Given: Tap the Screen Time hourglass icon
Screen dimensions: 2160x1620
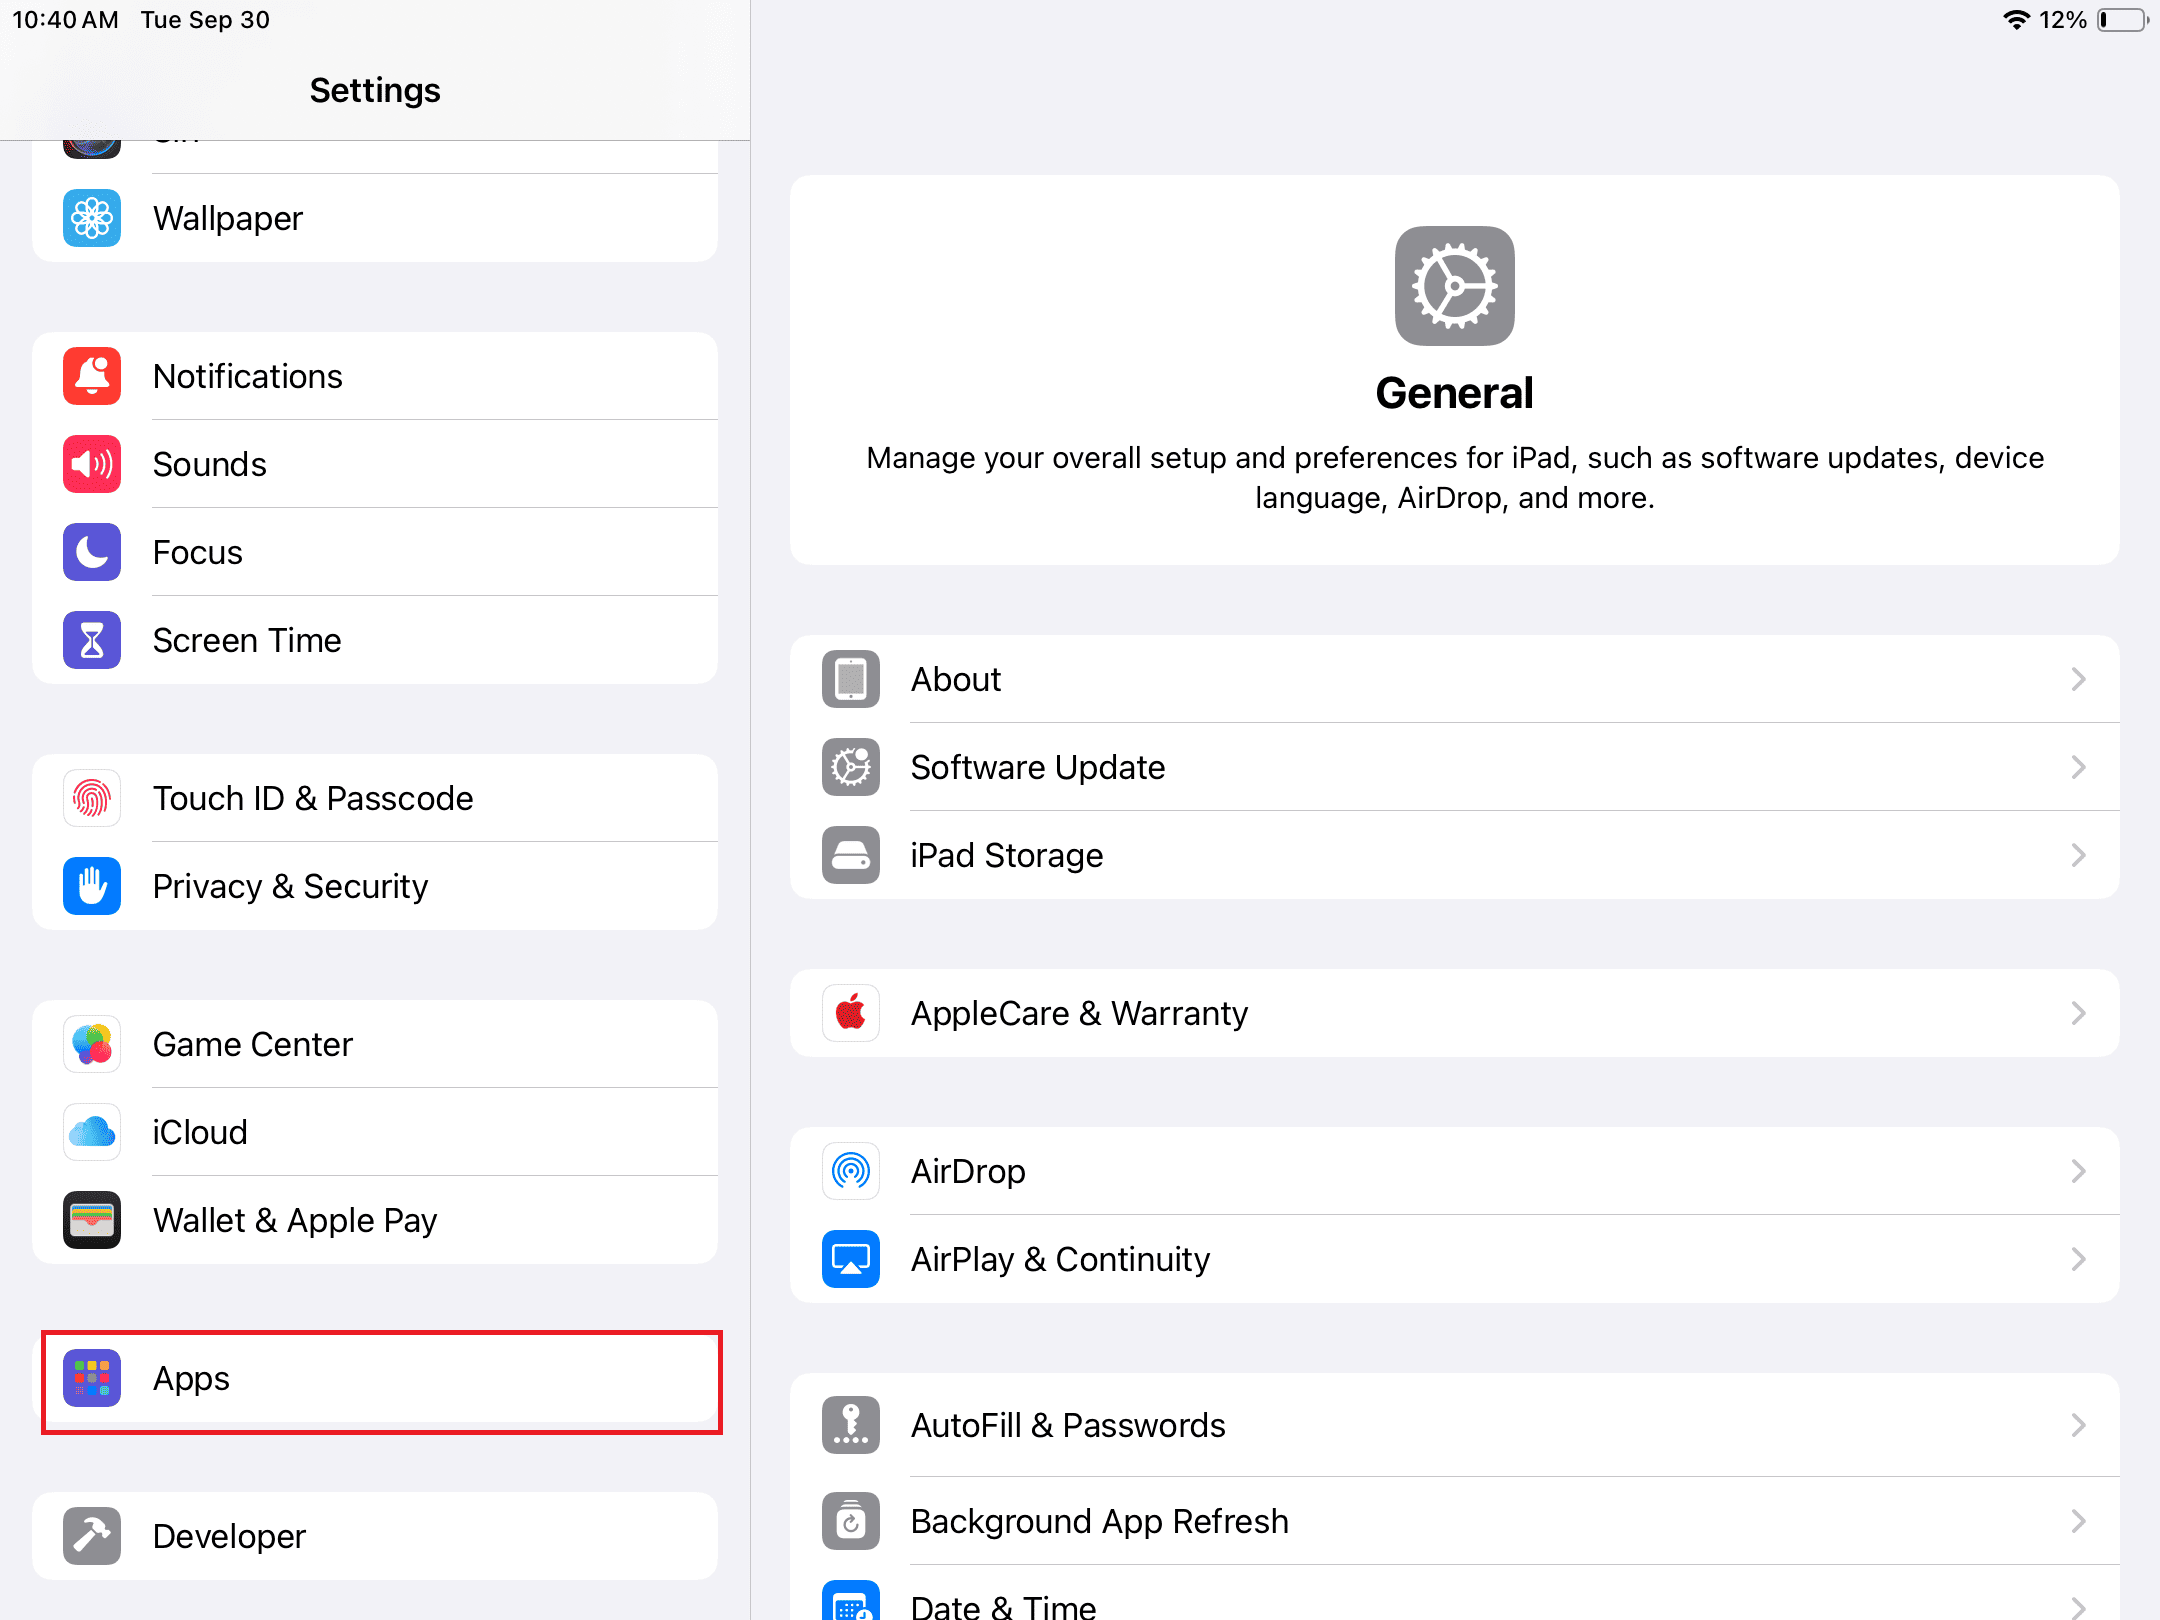Looking at the screenshot, I should point(92,640).
